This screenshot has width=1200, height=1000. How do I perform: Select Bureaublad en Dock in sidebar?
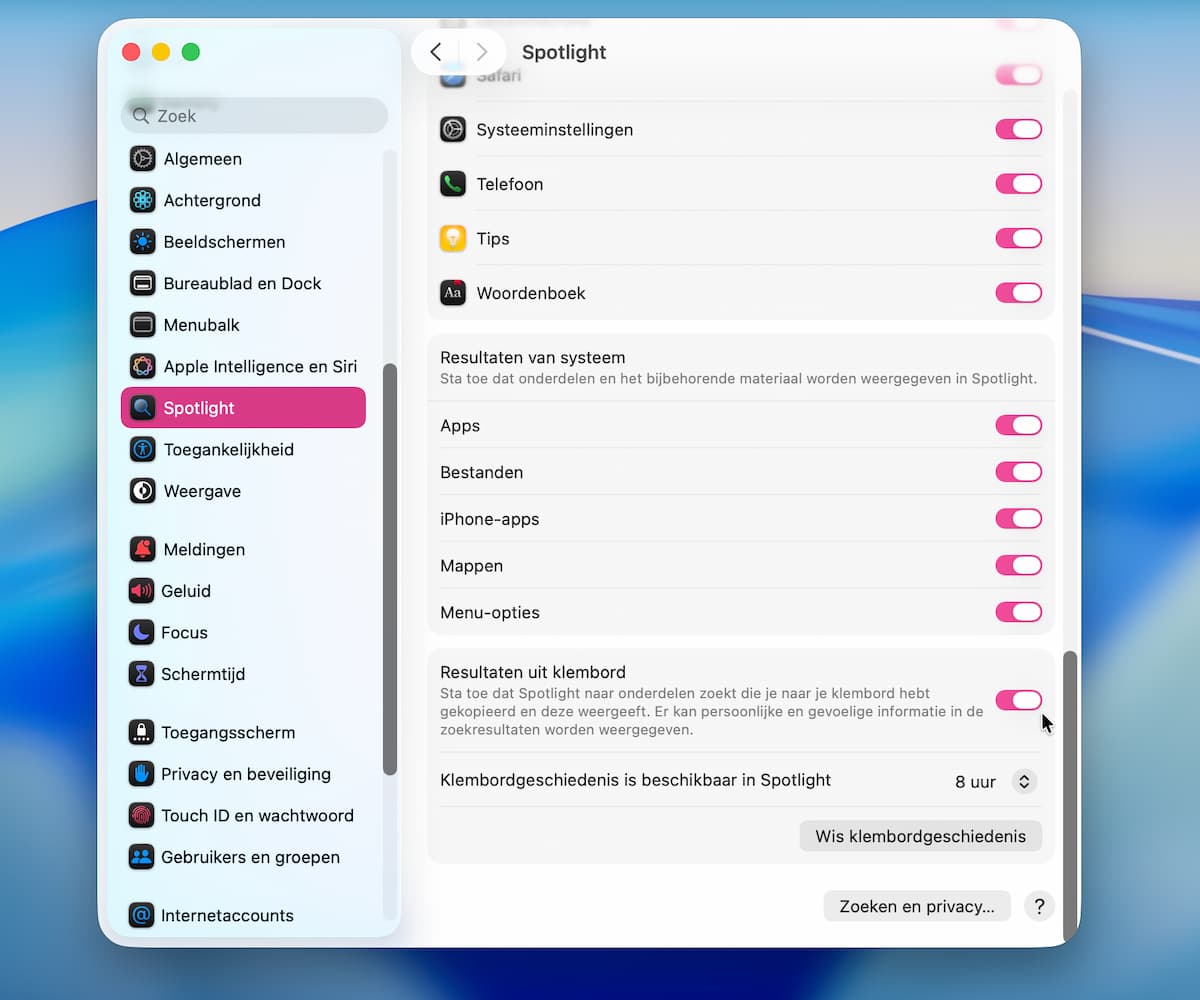click(x=242, y=284)
